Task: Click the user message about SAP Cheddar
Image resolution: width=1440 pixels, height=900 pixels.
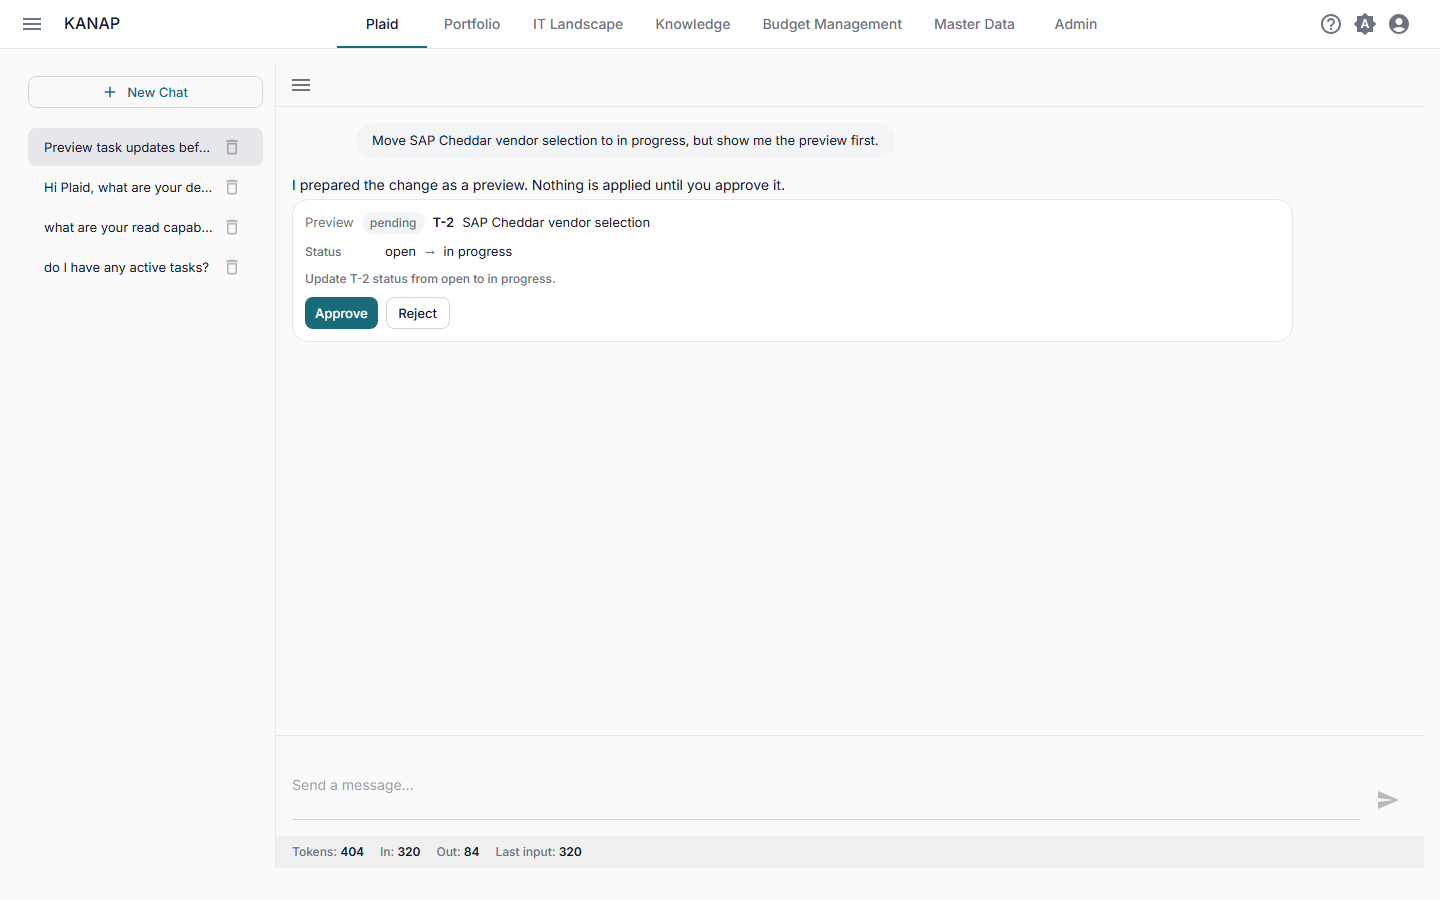Action: click(x=625, y=141)
